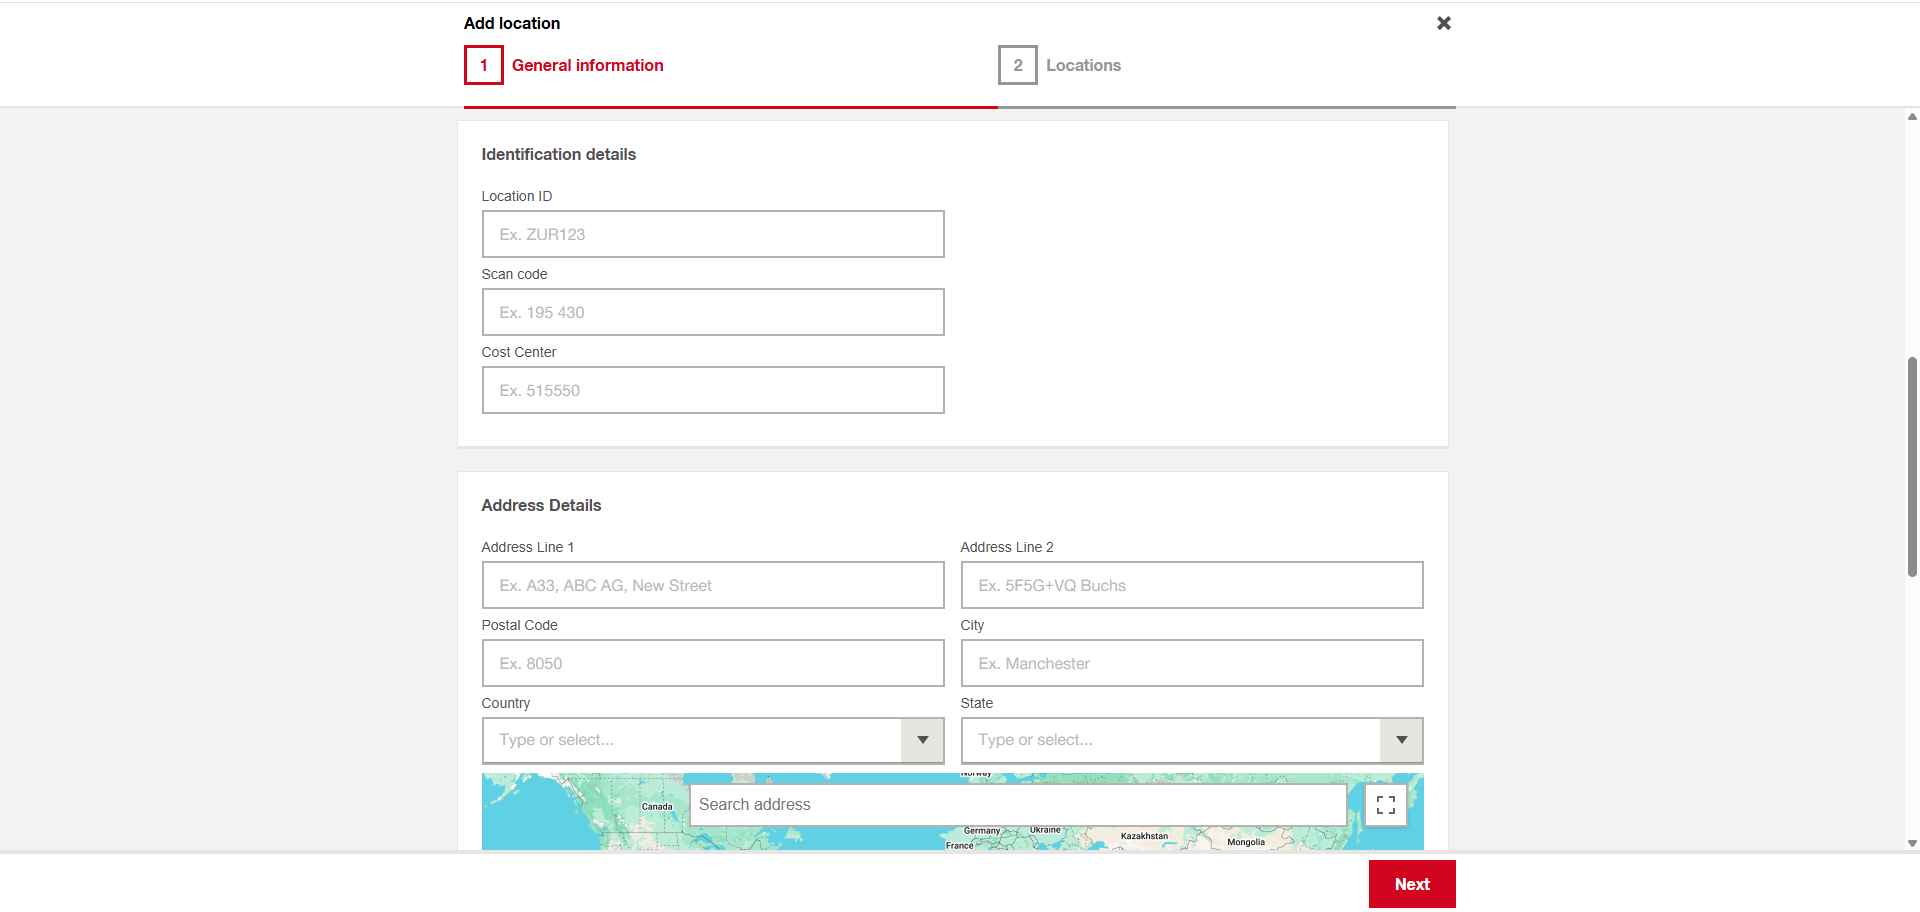Enter the Postal Code field
This screenshot has height=912, width=1920.
[712, 664]
